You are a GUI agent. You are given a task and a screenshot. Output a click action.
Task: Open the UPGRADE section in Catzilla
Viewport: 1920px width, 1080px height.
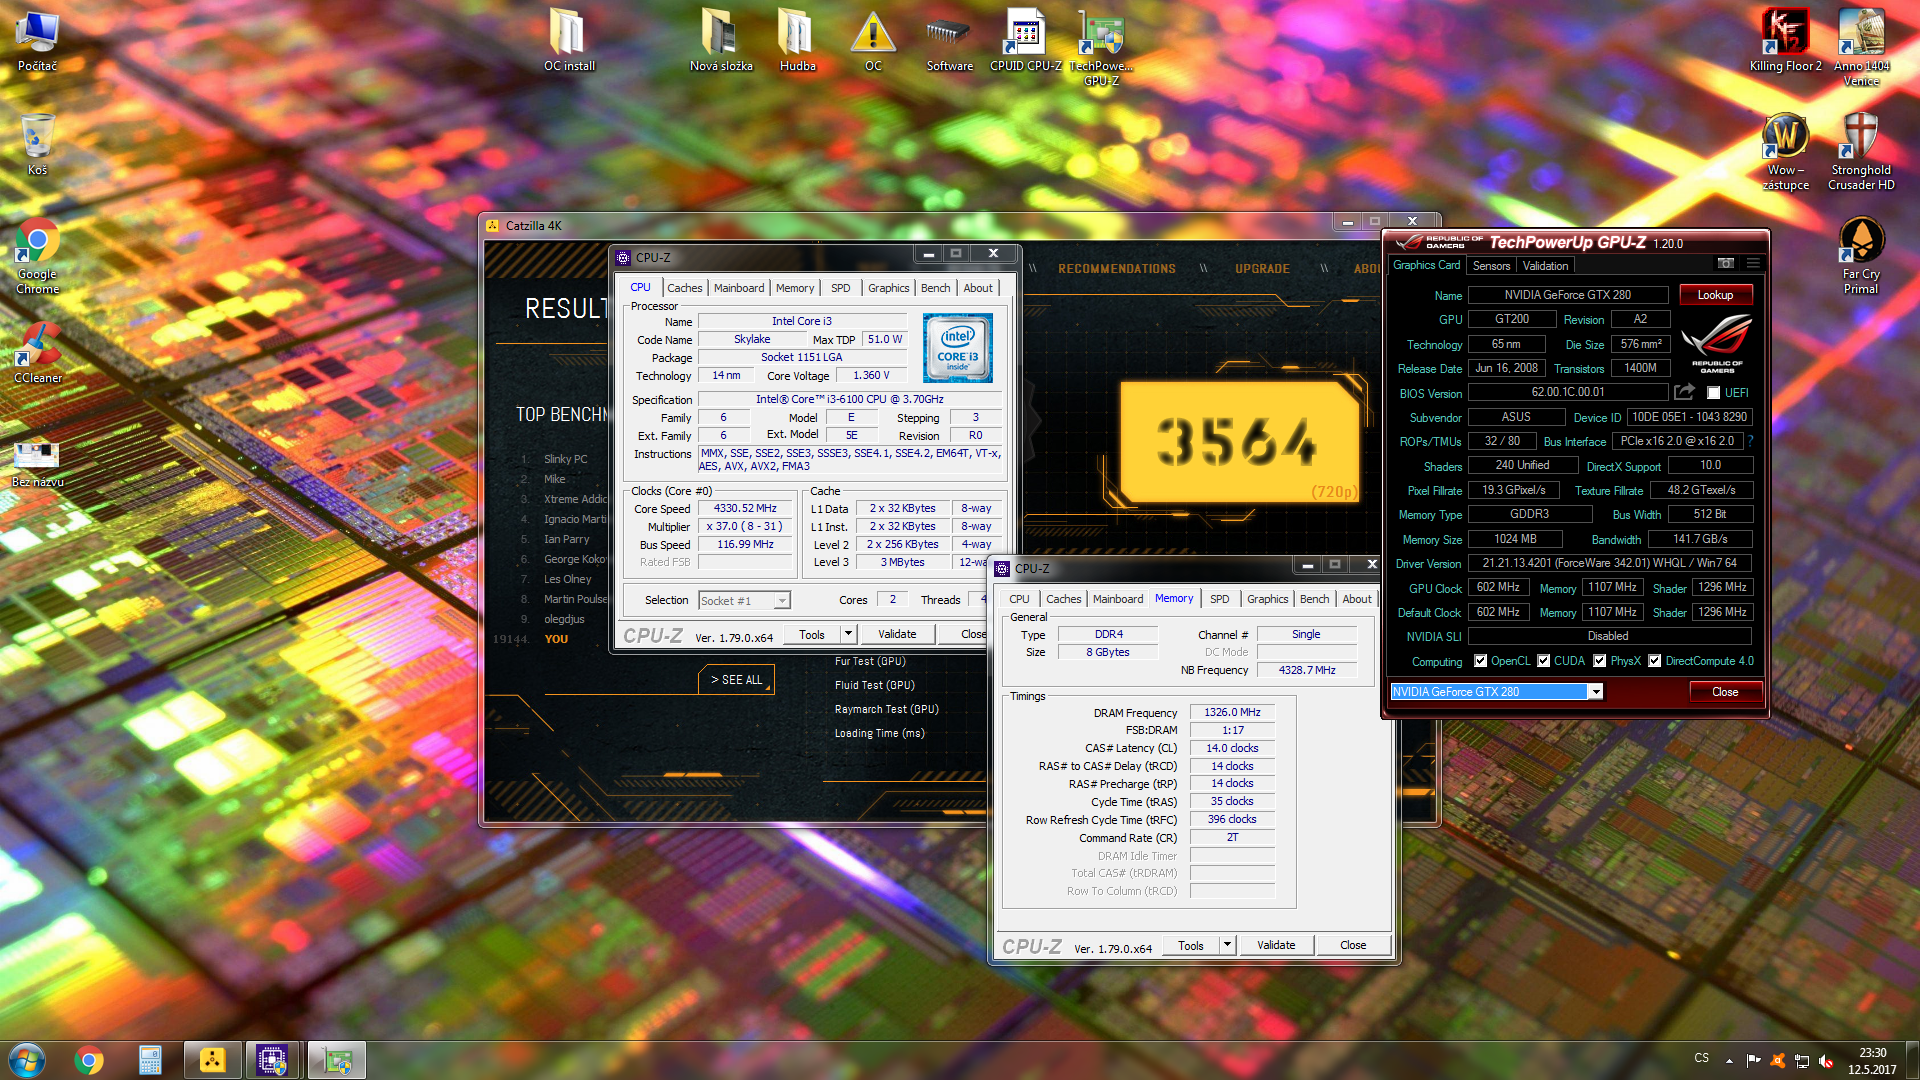click(1262, 269)
